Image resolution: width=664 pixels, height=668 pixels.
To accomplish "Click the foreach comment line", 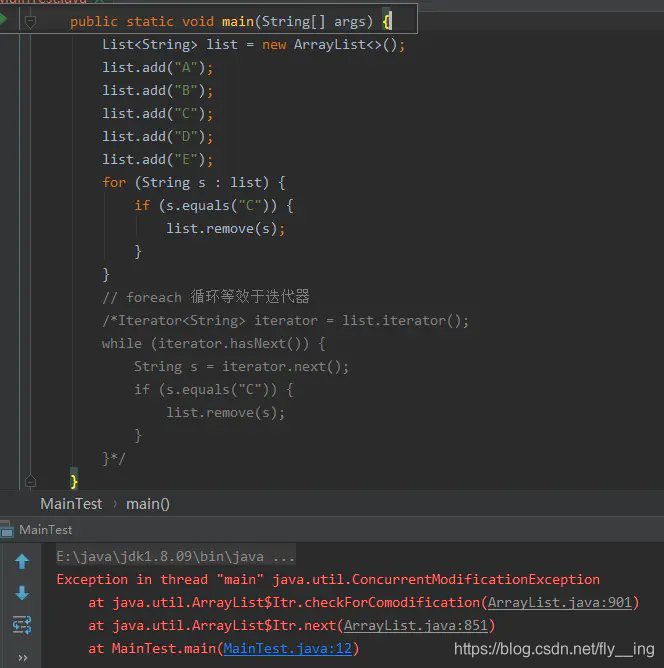I will pyautogui.click(x=206, y=297).
